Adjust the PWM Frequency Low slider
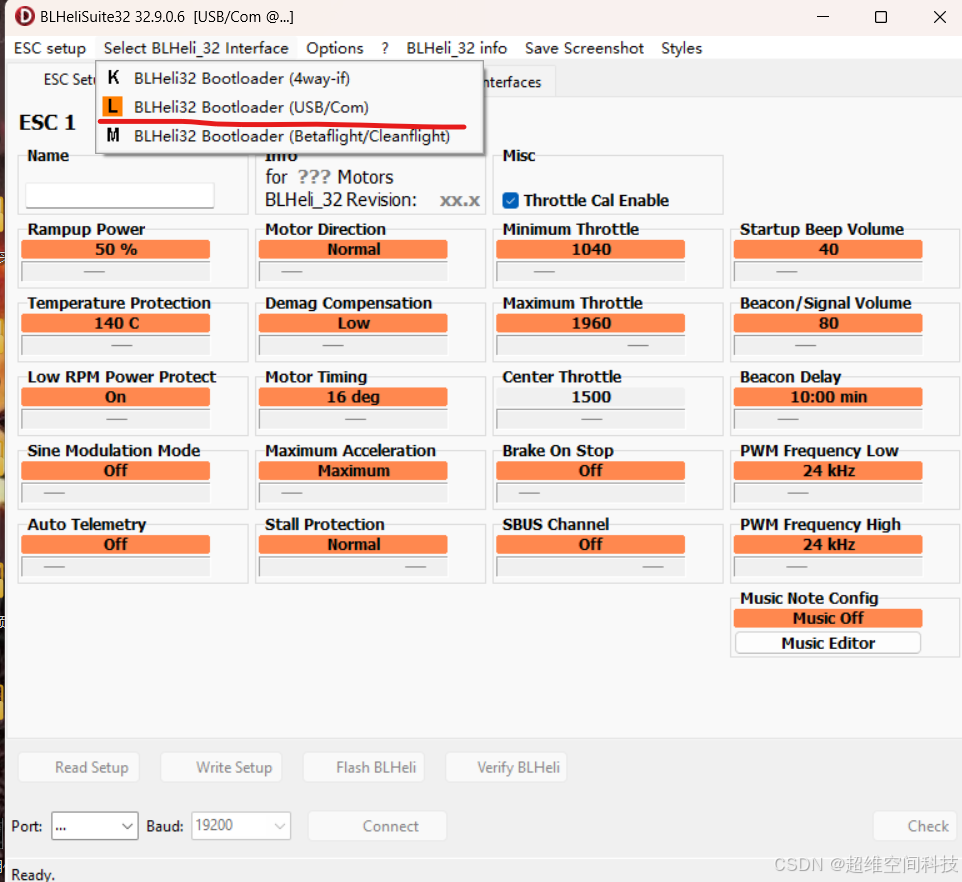This screenshot has height=882, width=962. [x=828, y=493]
